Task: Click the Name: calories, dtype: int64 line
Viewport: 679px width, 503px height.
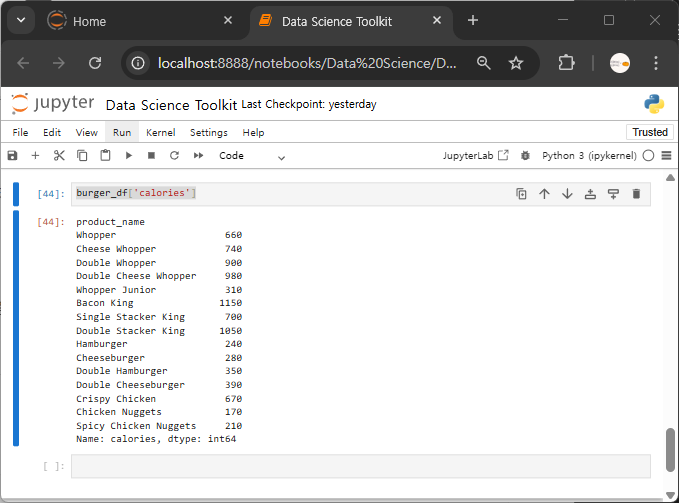Action: 156,439
